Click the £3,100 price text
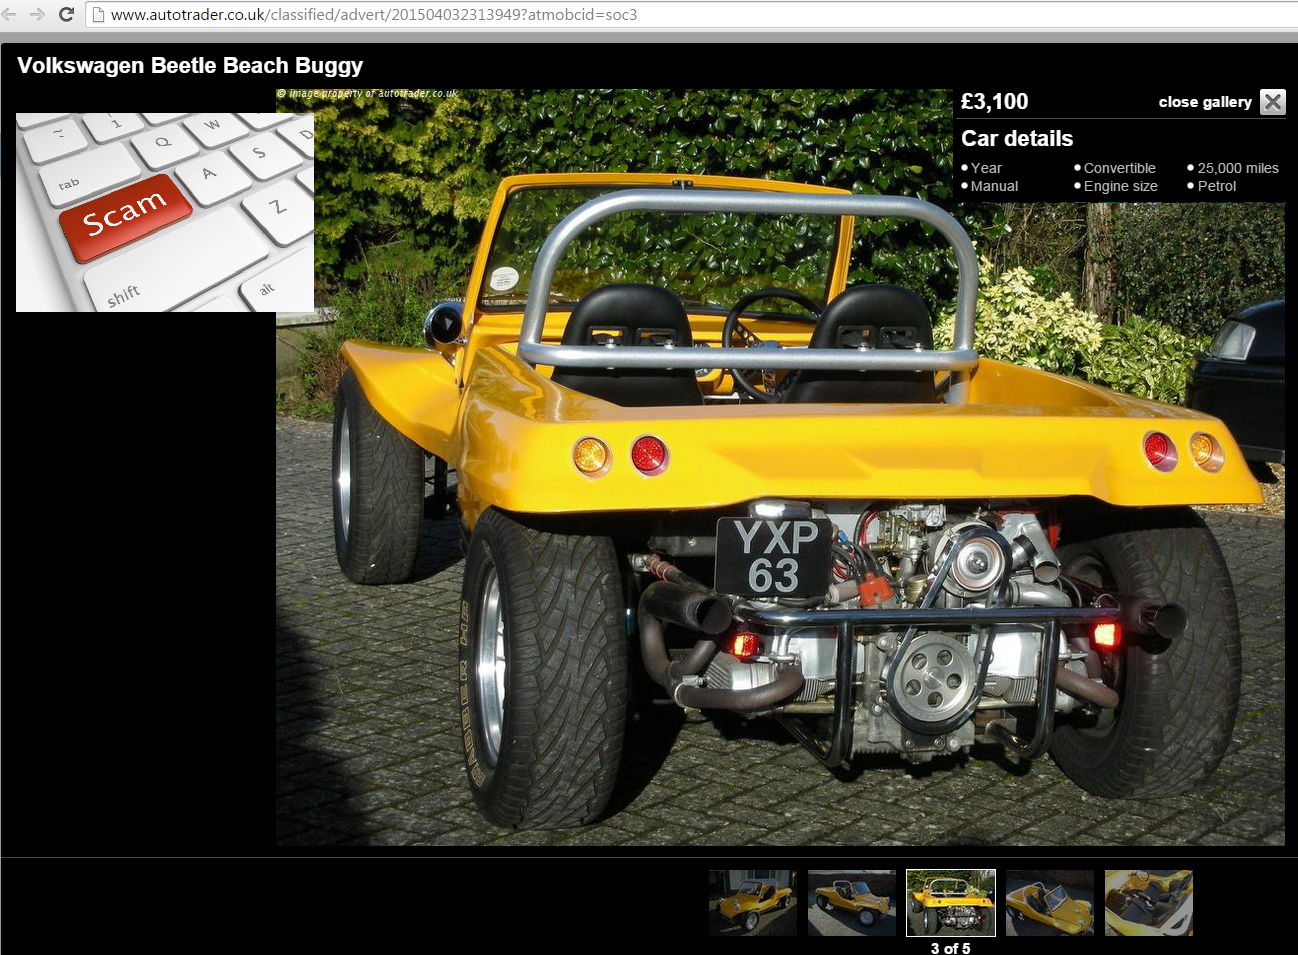The height and width of the screenshot is (955, 1298). coord(994,101)
